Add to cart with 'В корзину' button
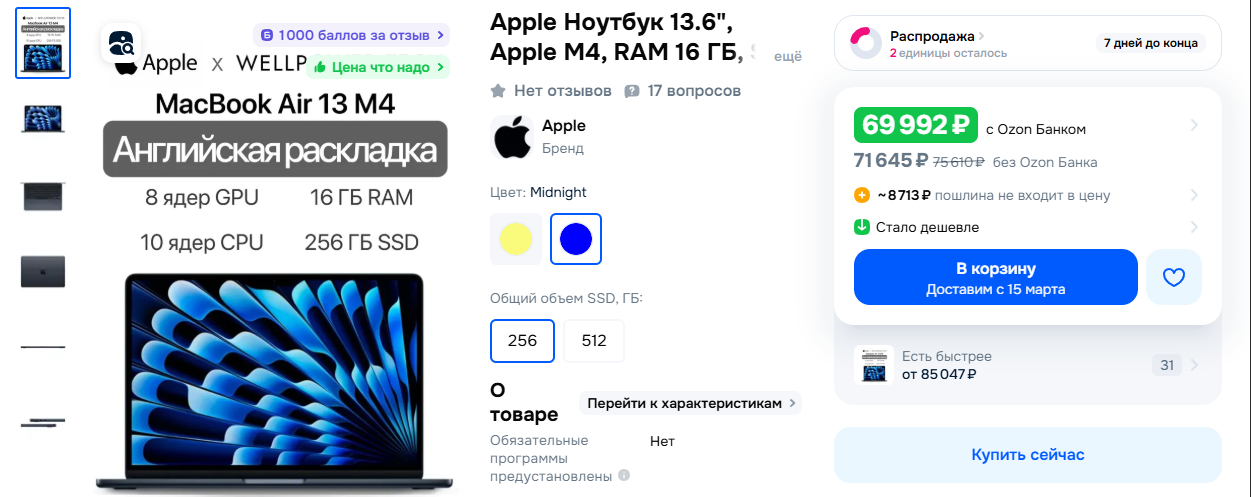This screenshot has width=1251, height=497. (996, 277)
